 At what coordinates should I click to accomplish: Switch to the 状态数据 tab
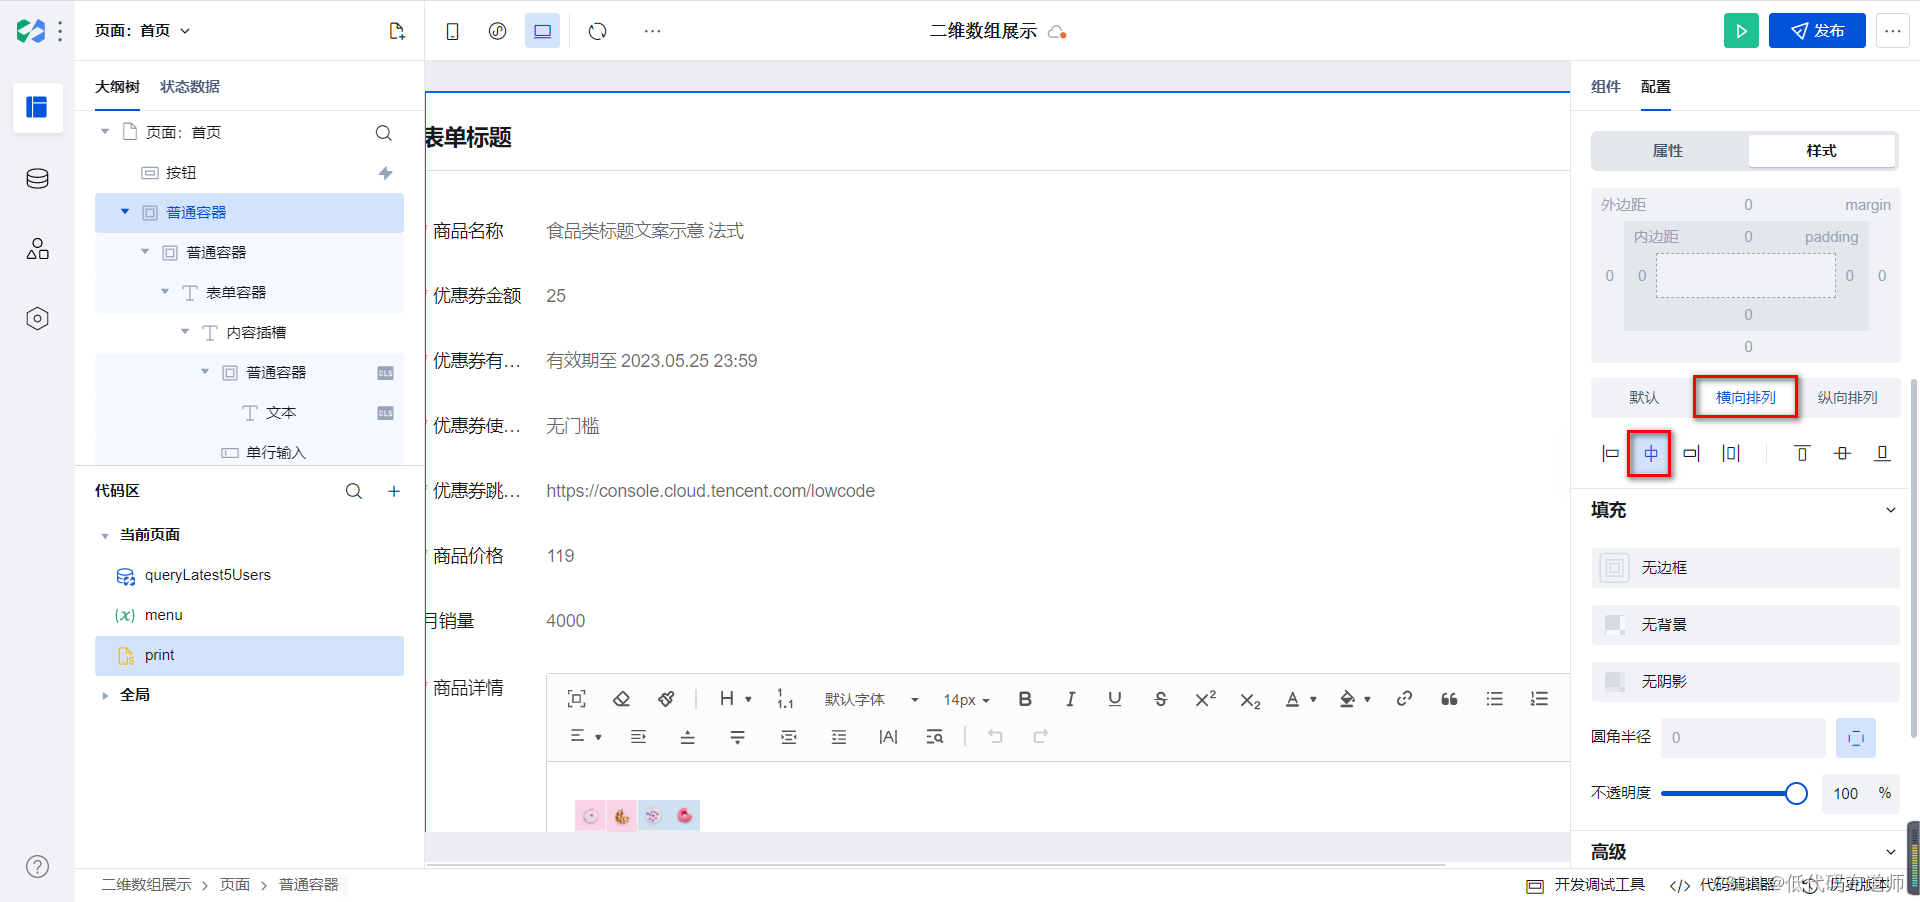[190, 87]
